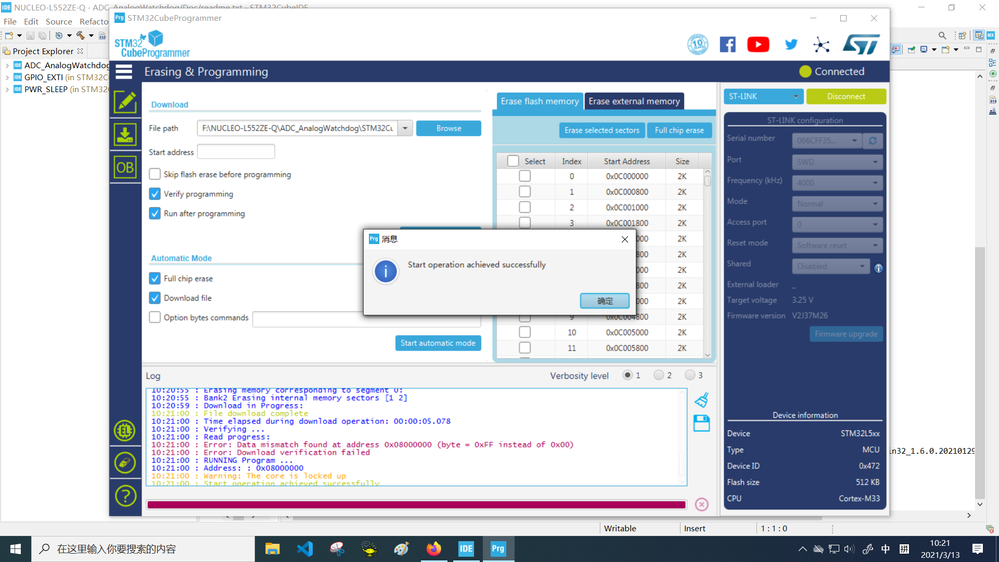Screen dimensions: 999x562
Task: Open the External Loaders EL icon
Action: click(125, 430)
